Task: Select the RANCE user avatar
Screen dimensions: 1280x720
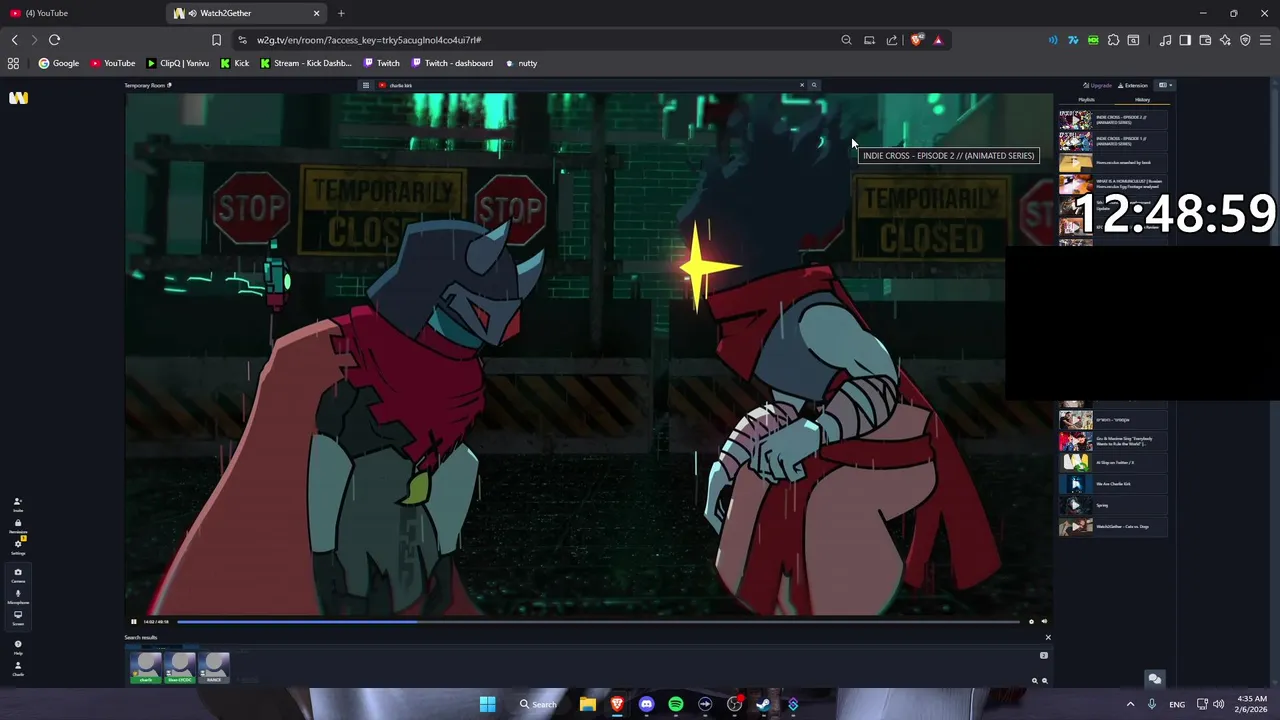Action: (214, 667)
